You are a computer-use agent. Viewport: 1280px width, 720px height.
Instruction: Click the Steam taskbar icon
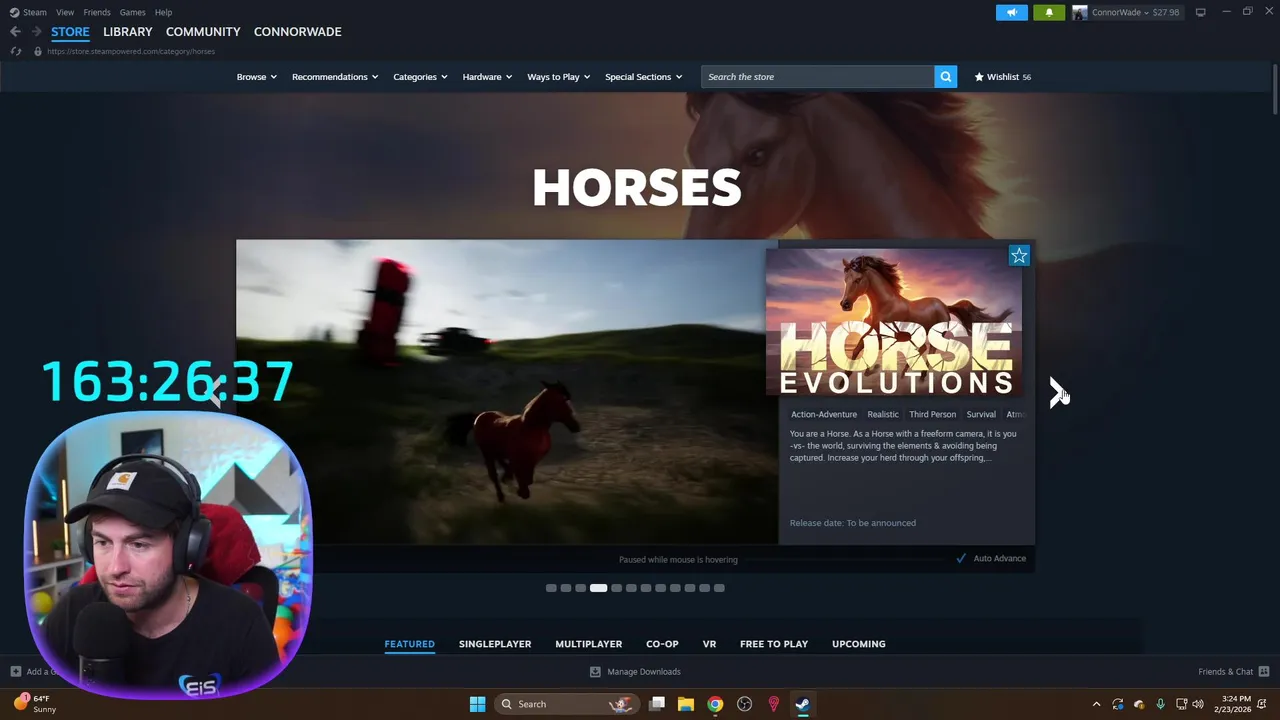pyautogui.click(x=802, y=704)
